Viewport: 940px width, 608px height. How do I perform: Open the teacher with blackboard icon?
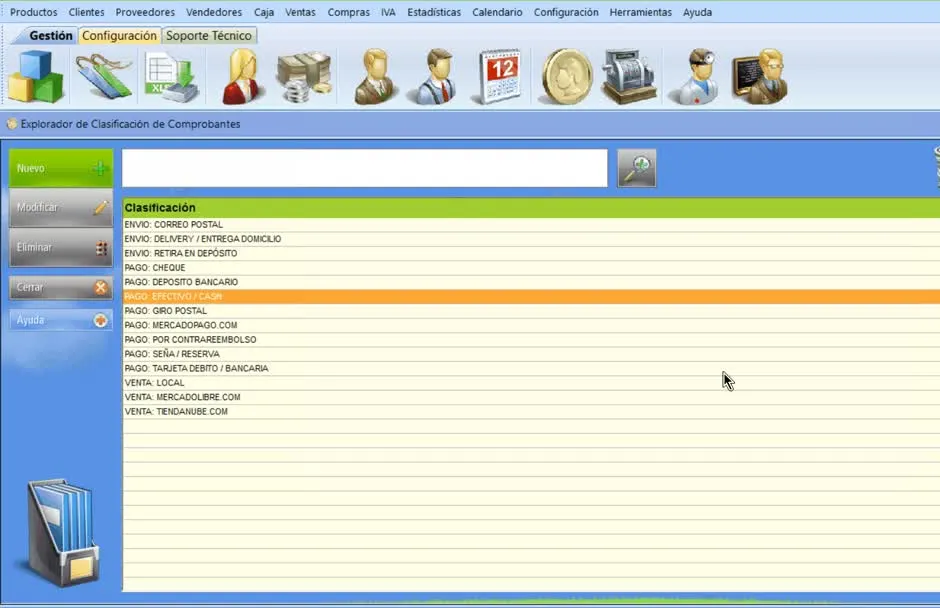click(x=760, y=77)
